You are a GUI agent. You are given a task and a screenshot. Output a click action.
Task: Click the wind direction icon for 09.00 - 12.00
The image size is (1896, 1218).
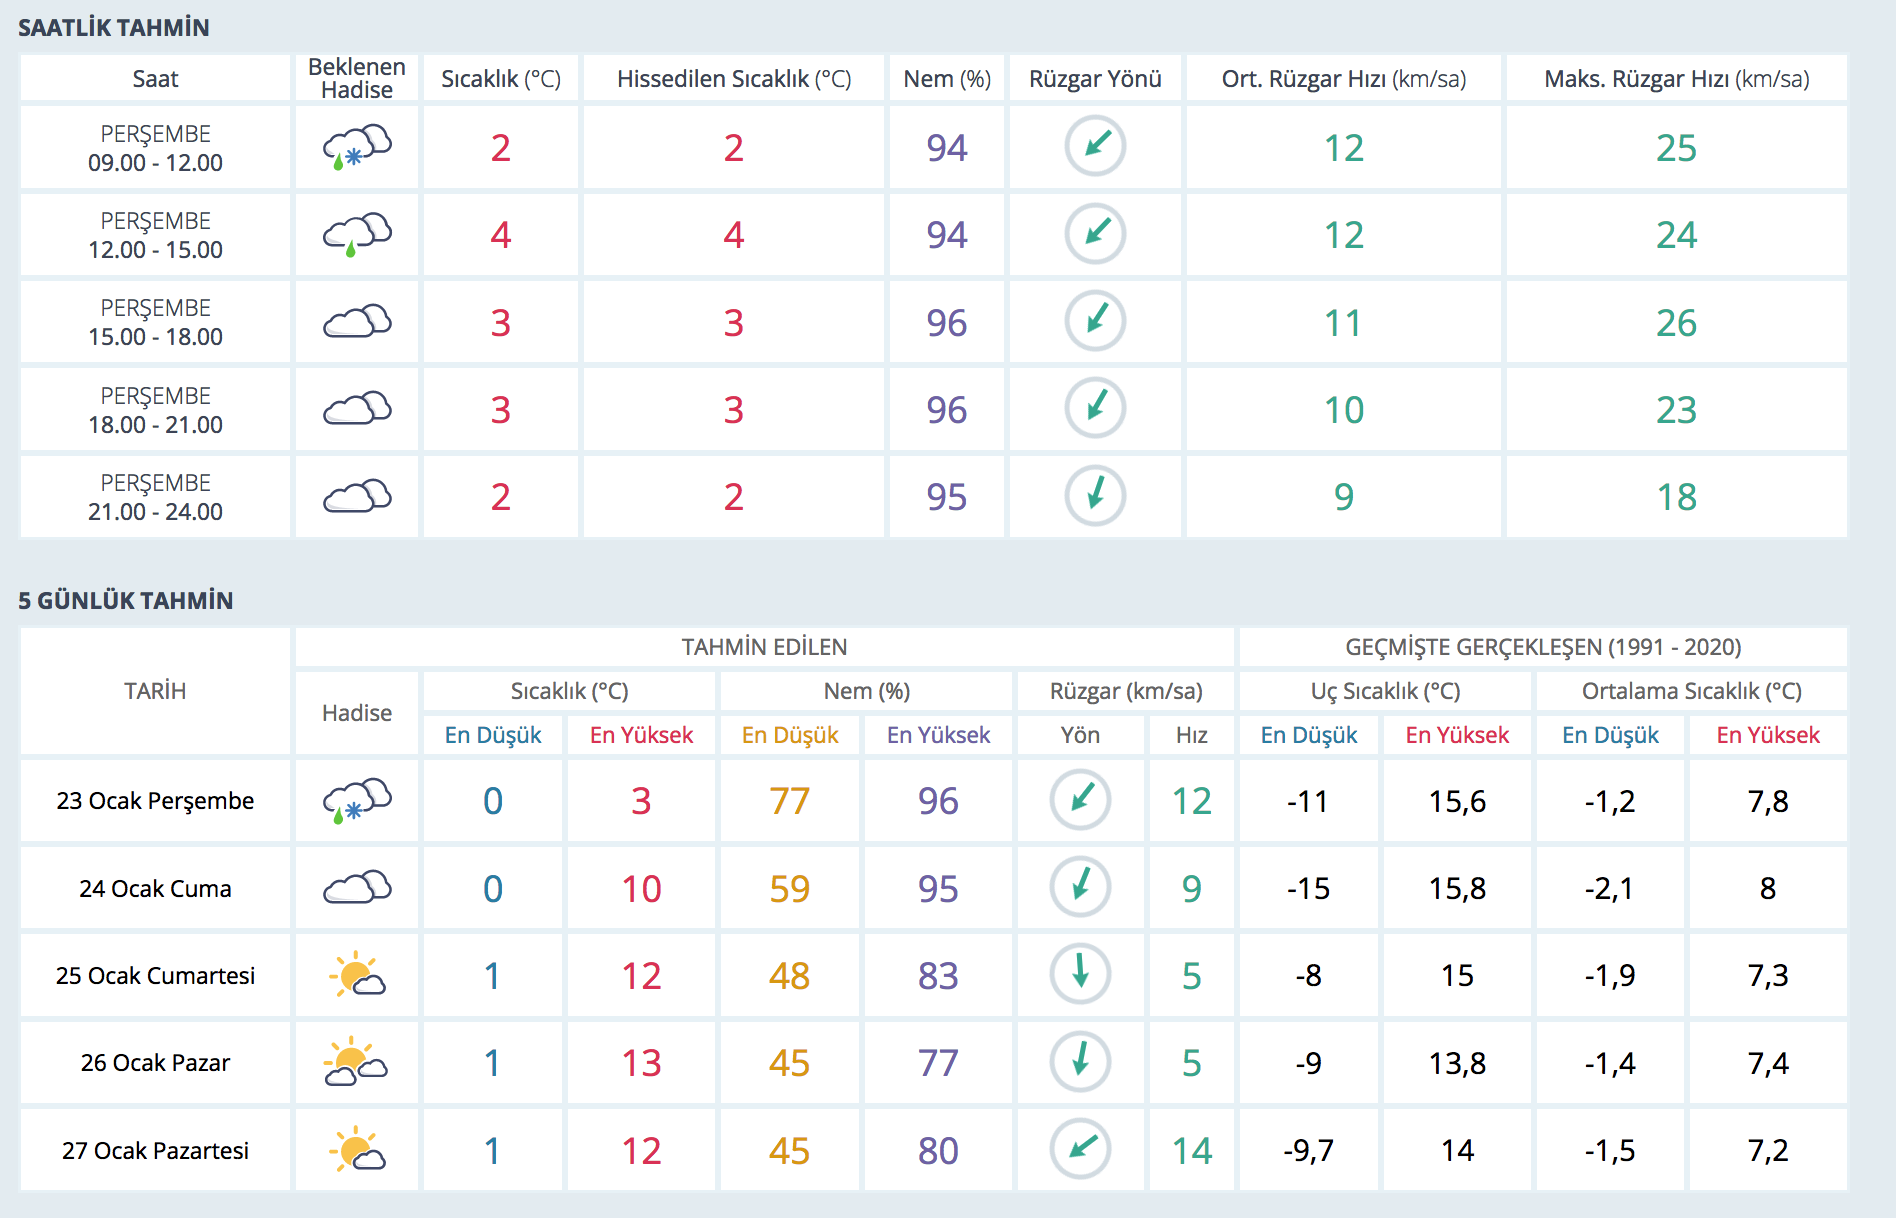[1095, 146]
